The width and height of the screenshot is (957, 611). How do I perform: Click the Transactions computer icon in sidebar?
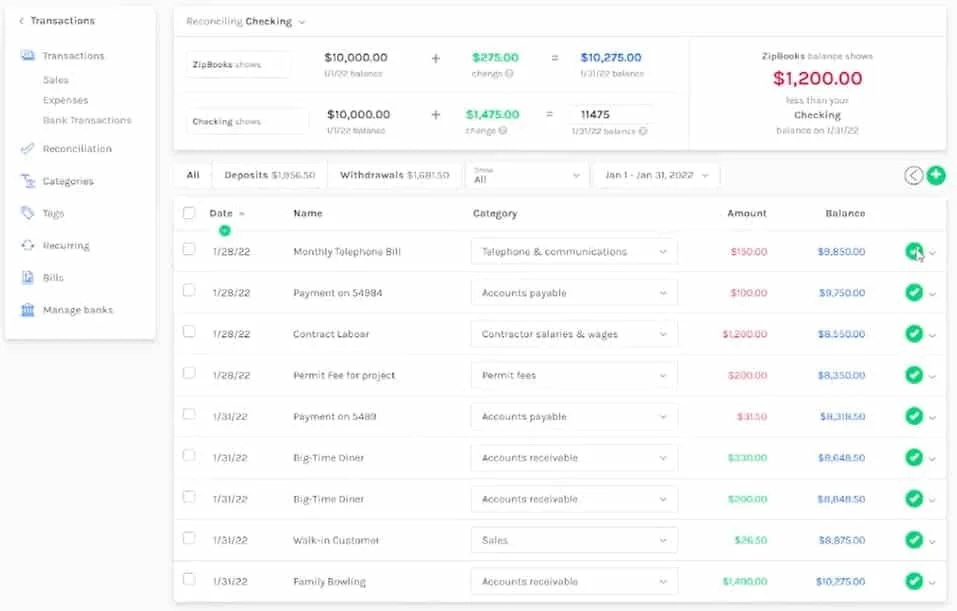pos(27,56)
